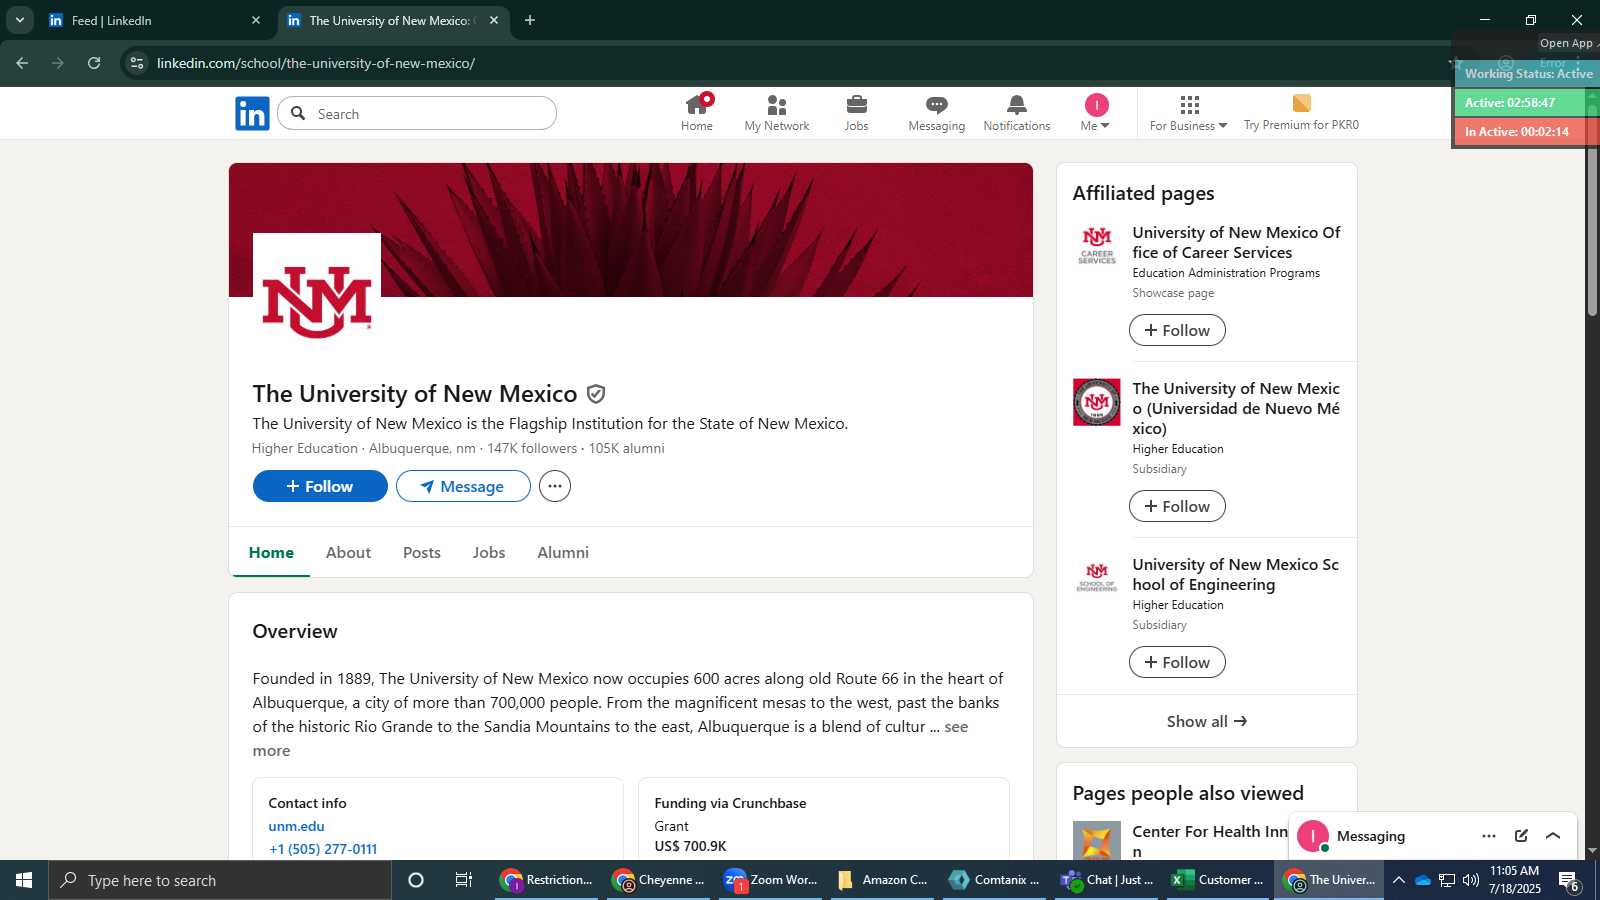Follow UNM School of Engineering
The image size is (1600, 900).
(x=1177, y=662)
